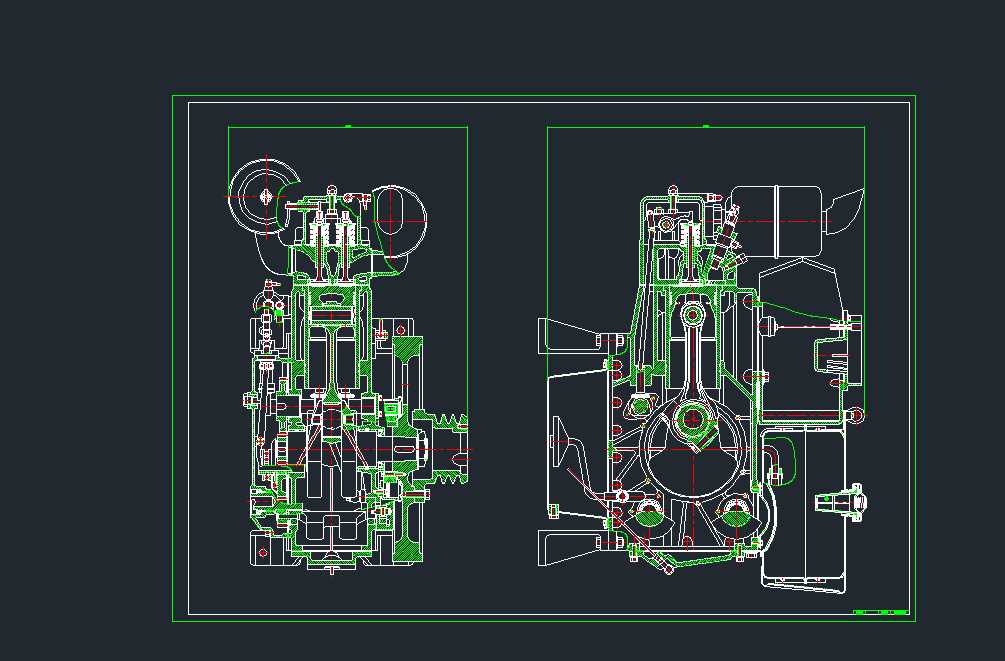Screen dimensions: 1005x661
Task: Click the title block in the drawing corner
Action: pos(881,612)
